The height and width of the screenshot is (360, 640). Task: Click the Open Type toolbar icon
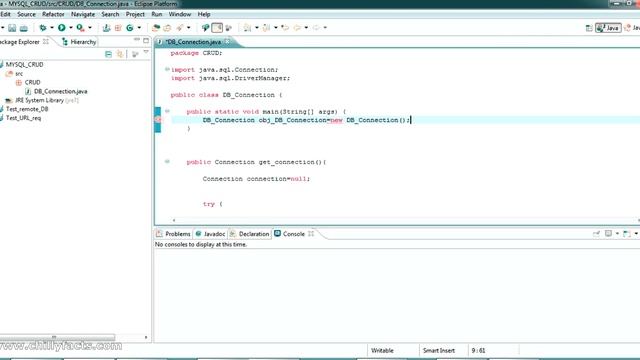pyautogui.click(x=156, y=28)
